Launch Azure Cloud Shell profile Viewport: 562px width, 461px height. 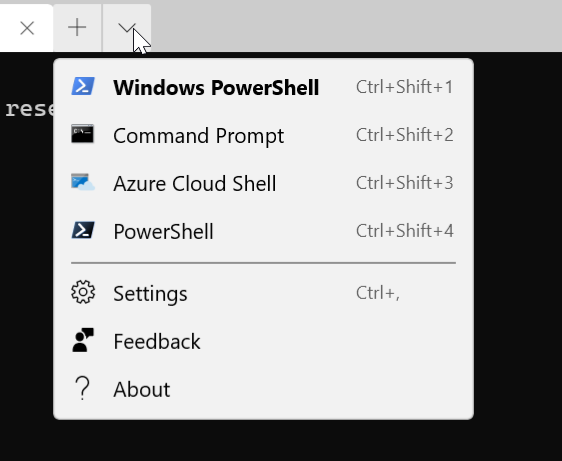pyautogui.click(x=263, y=183)
